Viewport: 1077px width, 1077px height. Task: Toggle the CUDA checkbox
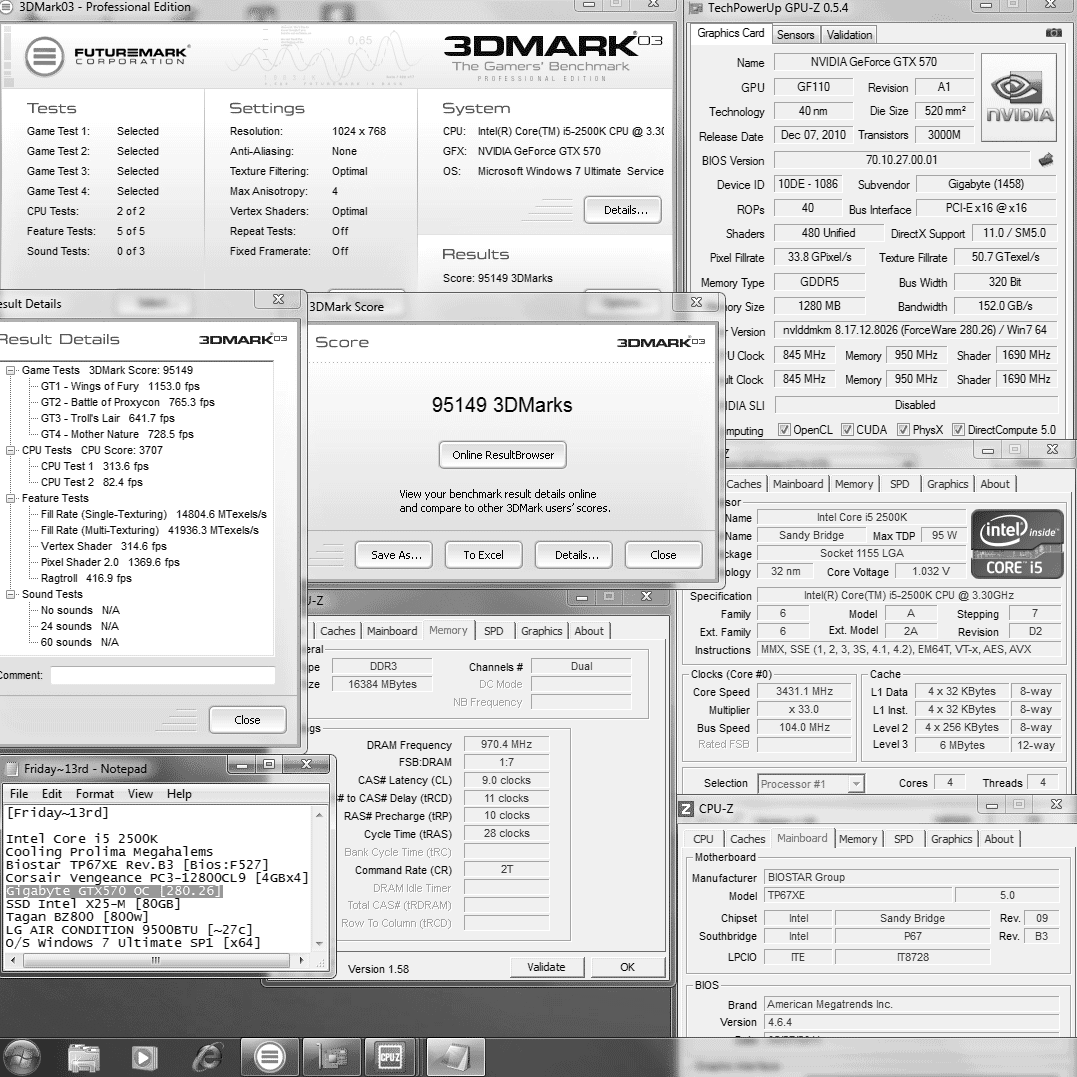(x=847, y=429)
